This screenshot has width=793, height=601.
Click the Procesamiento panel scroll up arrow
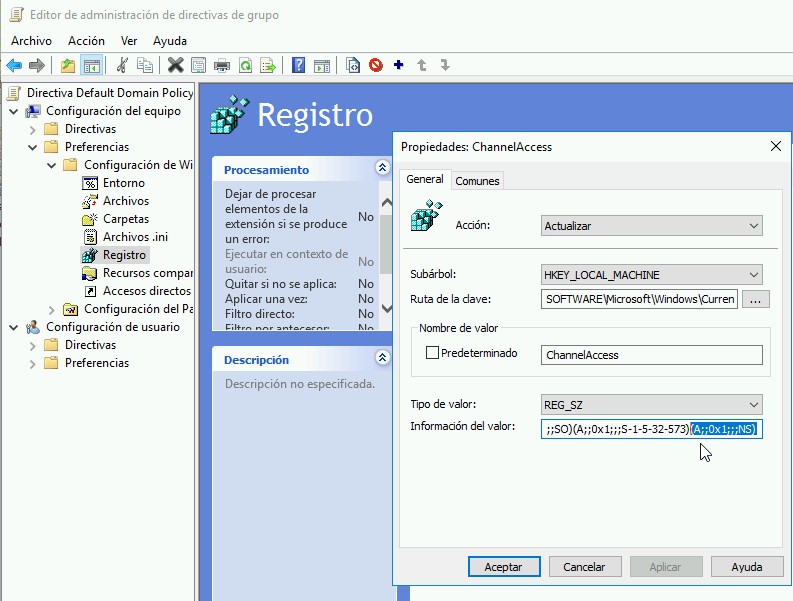[386, 203]
